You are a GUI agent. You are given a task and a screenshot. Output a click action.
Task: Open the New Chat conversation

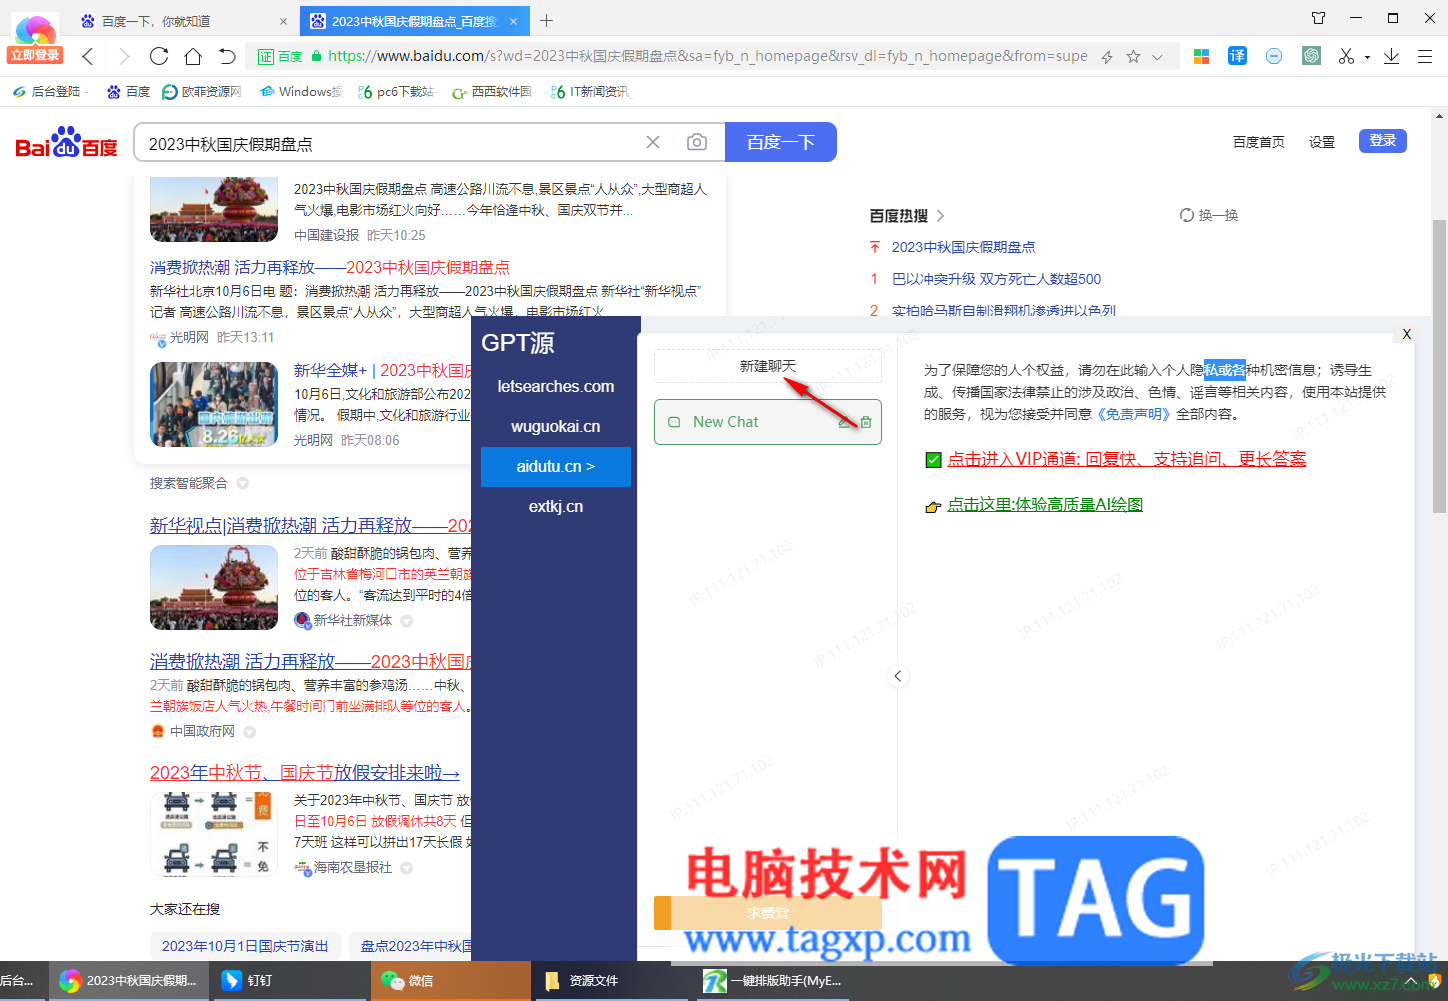coord(768,422)
